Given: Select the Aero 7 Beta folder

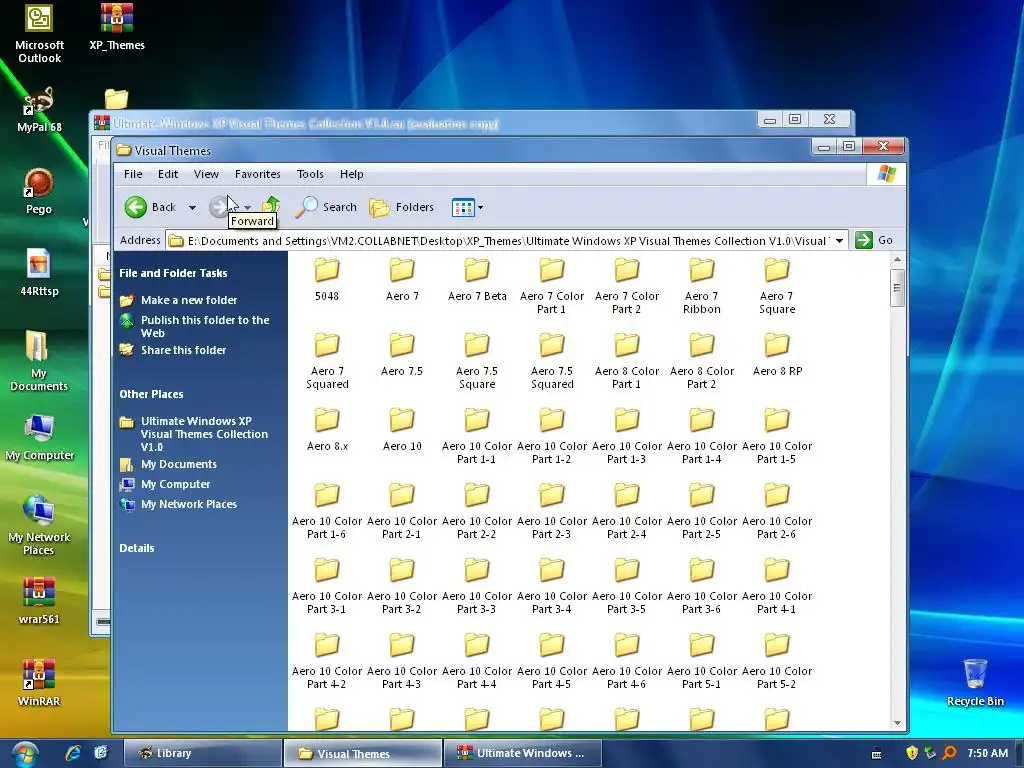Looking at the screenshot, I should pos(477,280).
